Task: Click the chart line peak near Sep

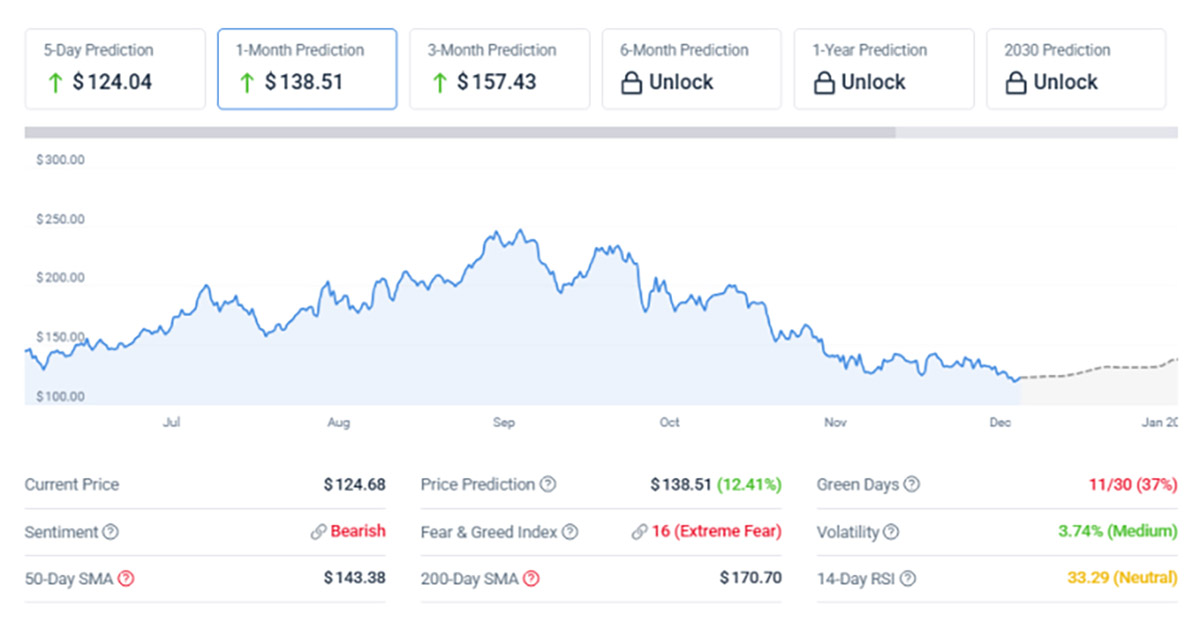Action: pyautogui.click(x=519, y=232)
